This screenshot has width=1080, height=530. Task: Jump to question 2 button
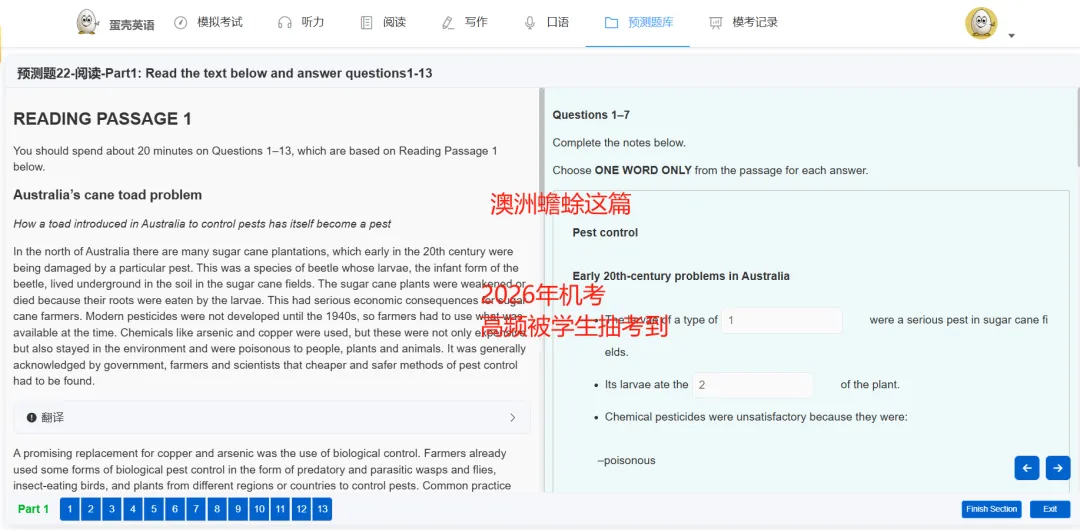[90, 509]
